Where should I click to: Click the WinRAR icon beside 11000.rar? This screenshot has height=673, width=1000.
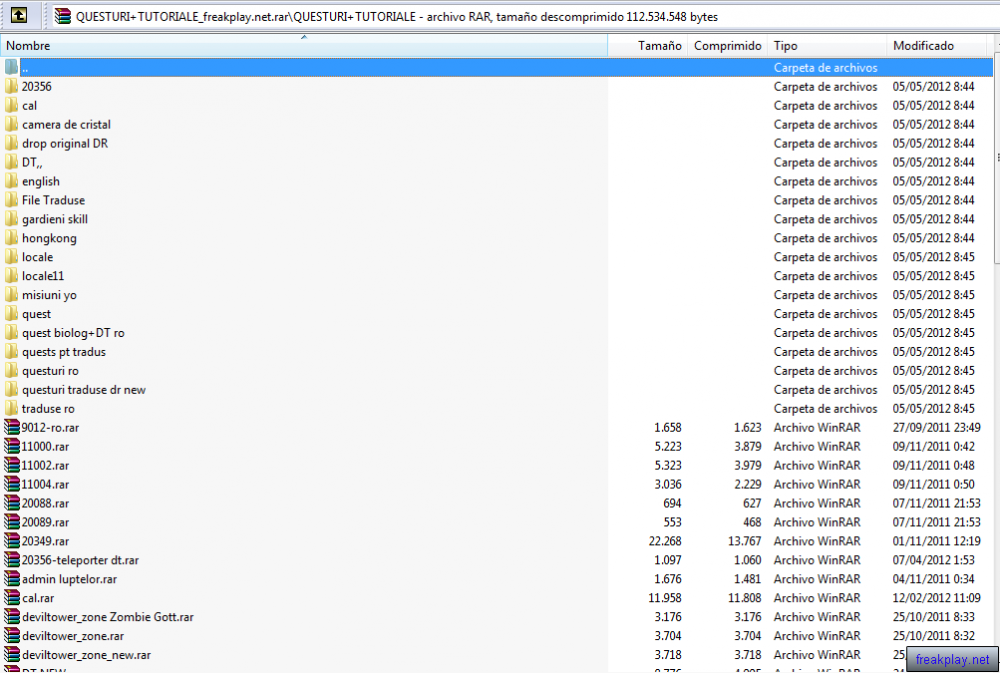pyautogui.click(x=11, y=447)
